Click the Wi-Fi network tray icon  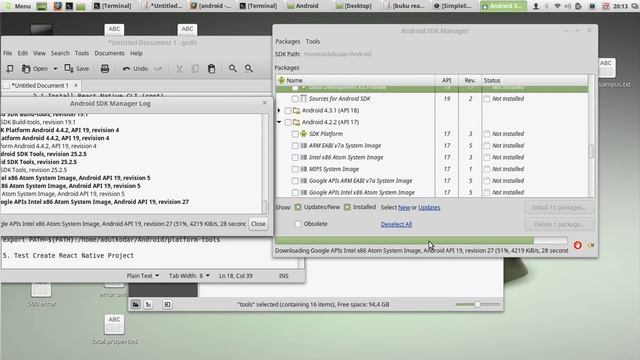click(x=558, y=6)
